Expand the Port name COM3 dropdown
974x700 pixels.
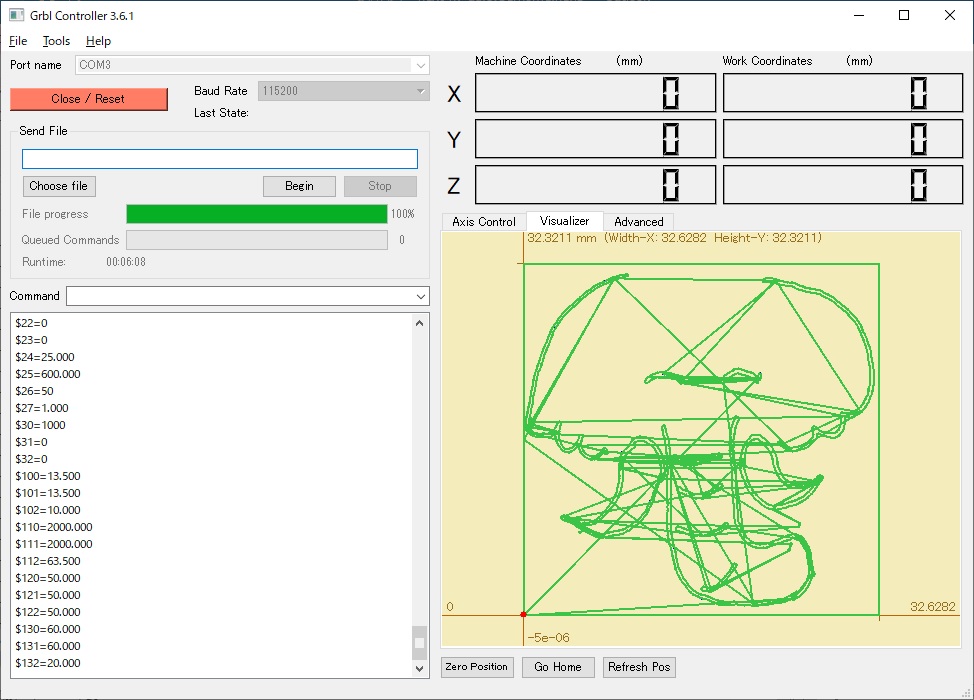[x=421, y=65]
